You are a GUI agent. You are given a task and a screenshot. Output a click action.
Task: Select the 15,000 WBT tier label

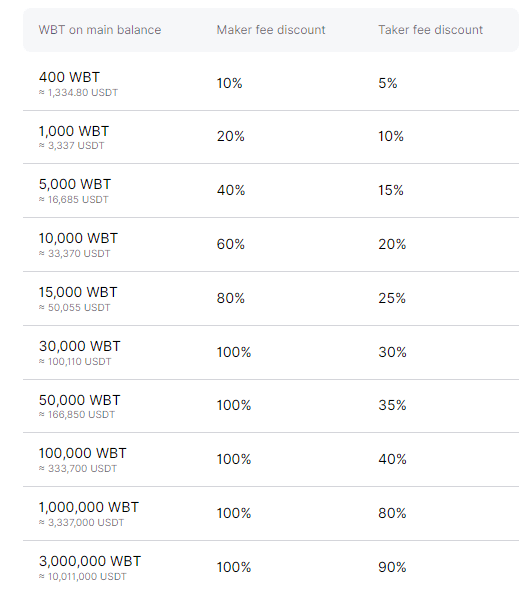pyautogui.click(x=78, y=293)
